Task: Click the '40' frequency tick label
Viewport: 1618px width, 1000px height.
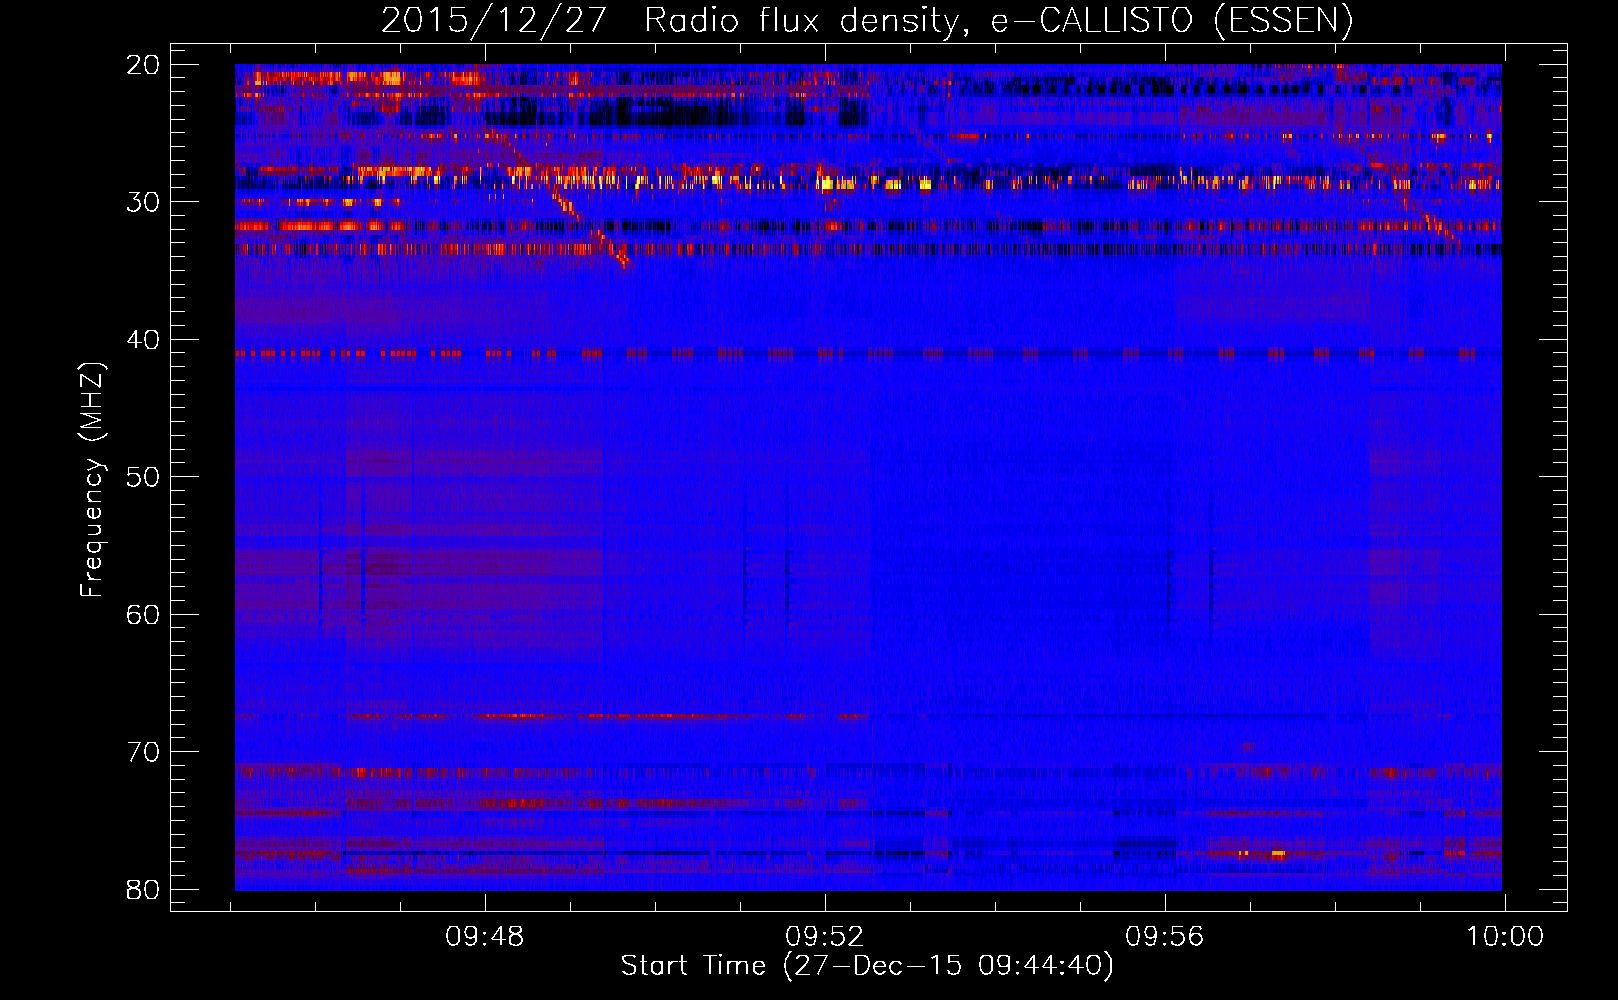Action: [143, 339]
